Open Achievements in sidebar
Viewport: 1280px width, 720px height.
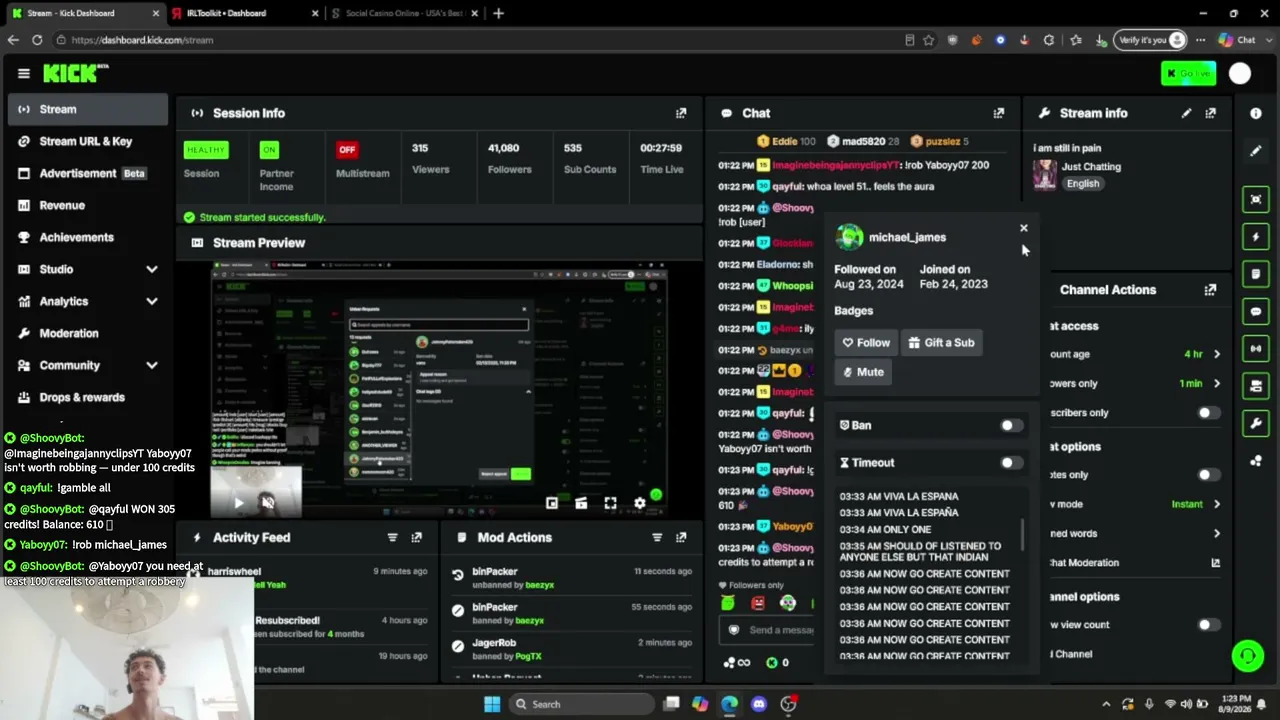pyautogui.click(x=88, y=237)
